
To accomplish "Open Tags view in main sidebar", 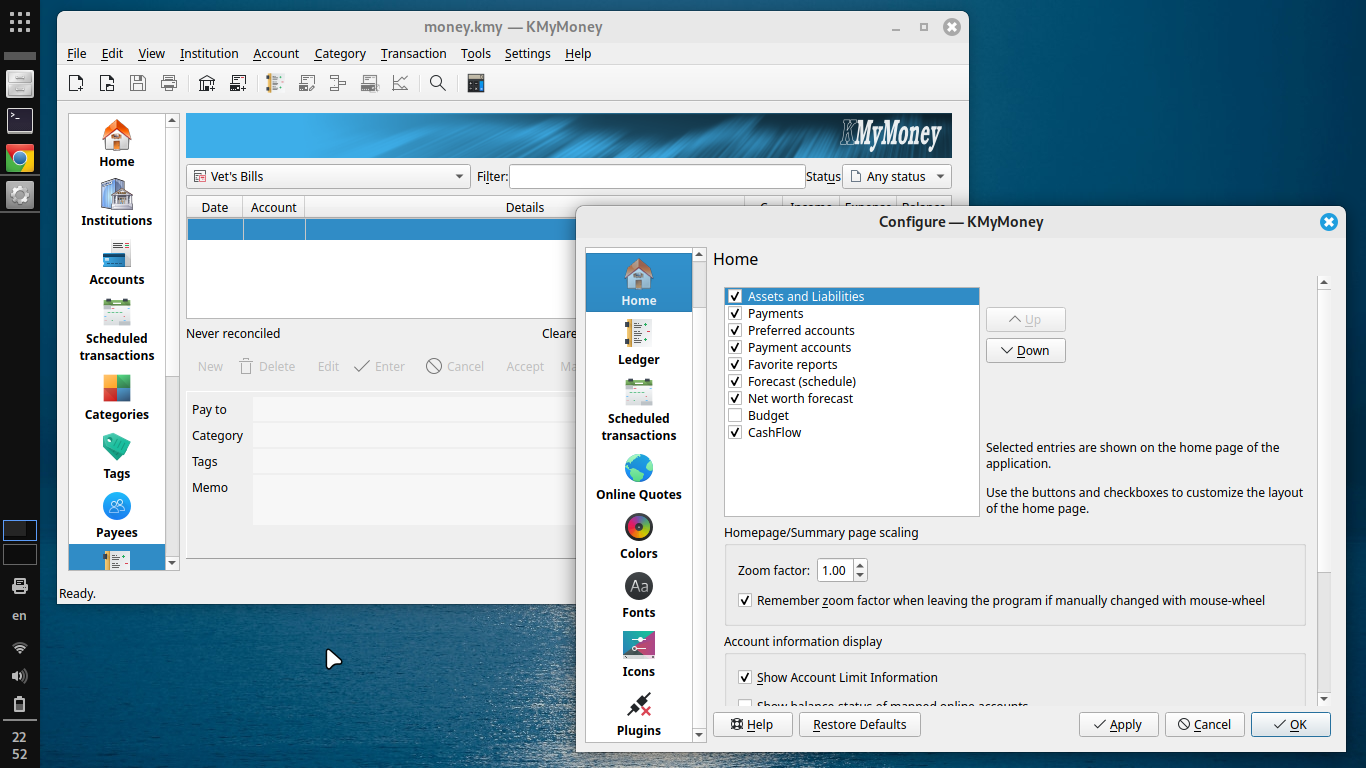I will pyautogui.click(x=117, y=456).
